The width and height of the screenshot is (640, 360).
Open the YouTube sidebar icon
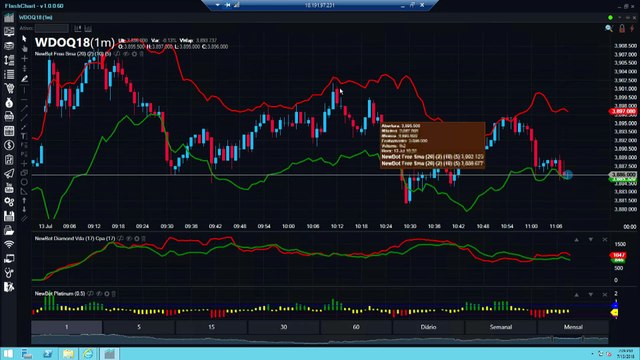[x=9, y=188]
